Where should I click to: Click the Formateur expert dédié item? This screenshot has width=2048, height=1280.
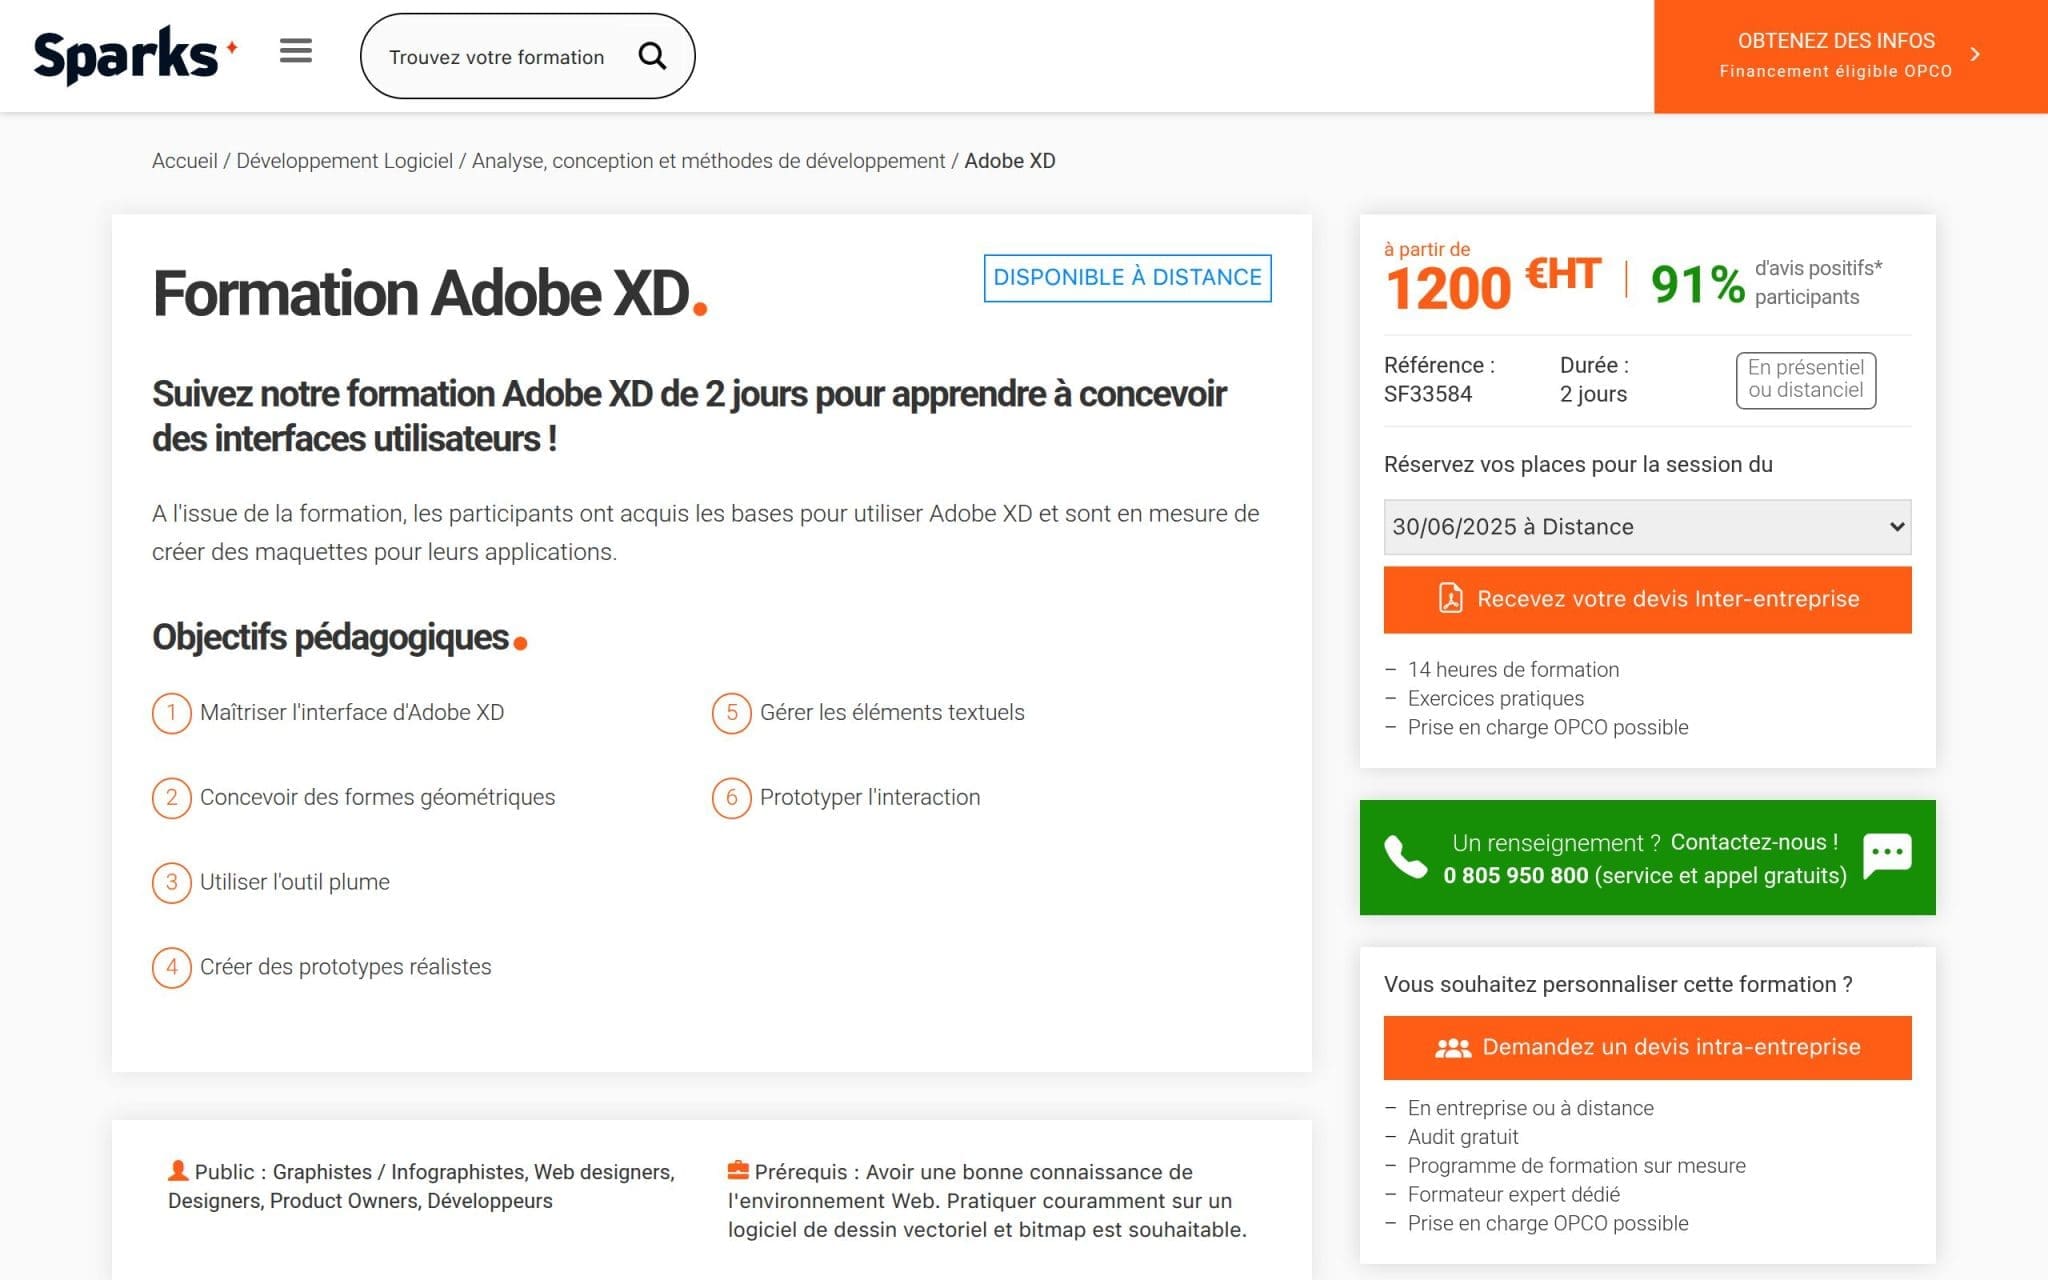[x=1513, y=1195]
